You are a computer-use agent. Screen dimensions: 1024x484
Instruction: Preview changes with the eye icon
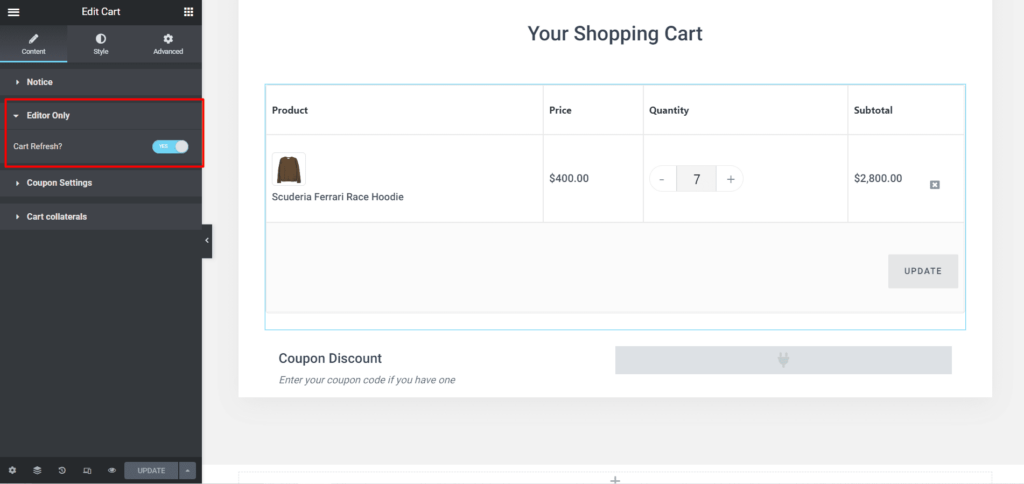[x=112, y=470]
